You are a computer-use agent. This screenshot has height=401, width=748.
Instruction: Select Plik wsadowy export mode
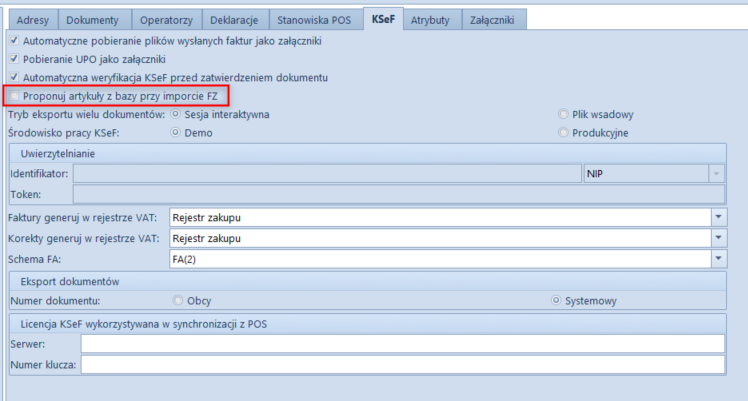coord(563,114)
